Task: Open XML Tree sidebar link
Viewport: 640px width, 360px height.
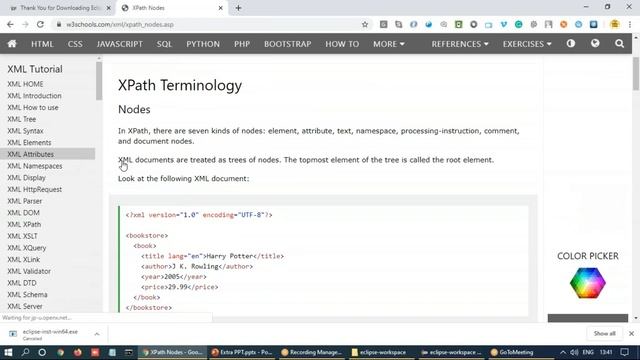Action: tap(22, 119)
